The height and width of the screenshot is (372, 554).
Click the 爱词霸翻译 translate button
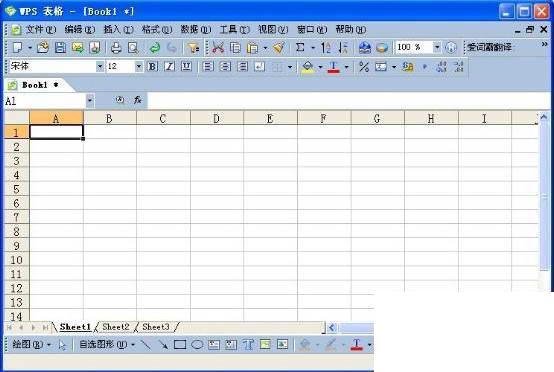pyautogui.click(x=489, y=47)
